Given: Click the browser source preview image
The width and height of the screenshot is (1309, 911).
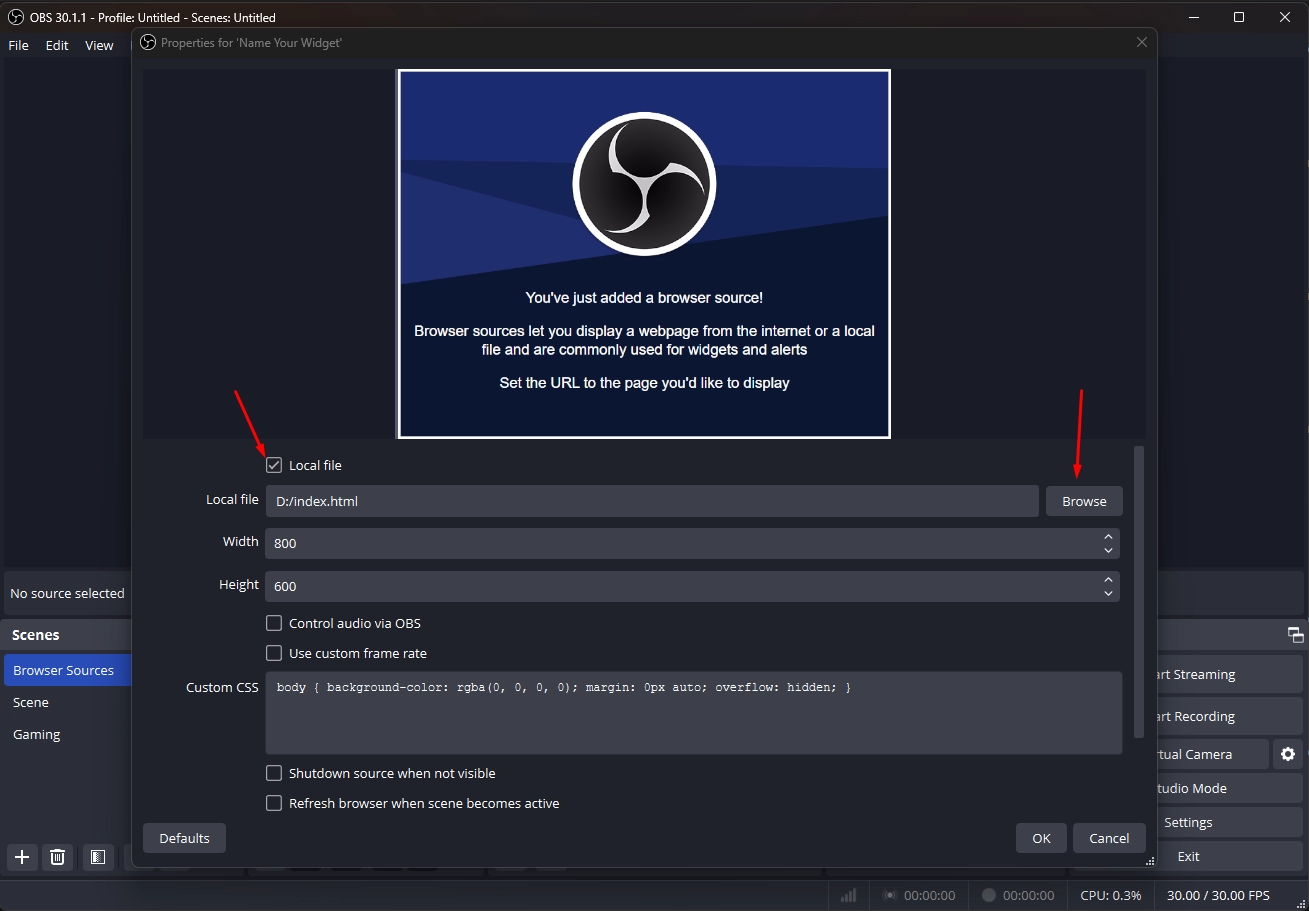Looking at the screenshot, I should [644, 254].
